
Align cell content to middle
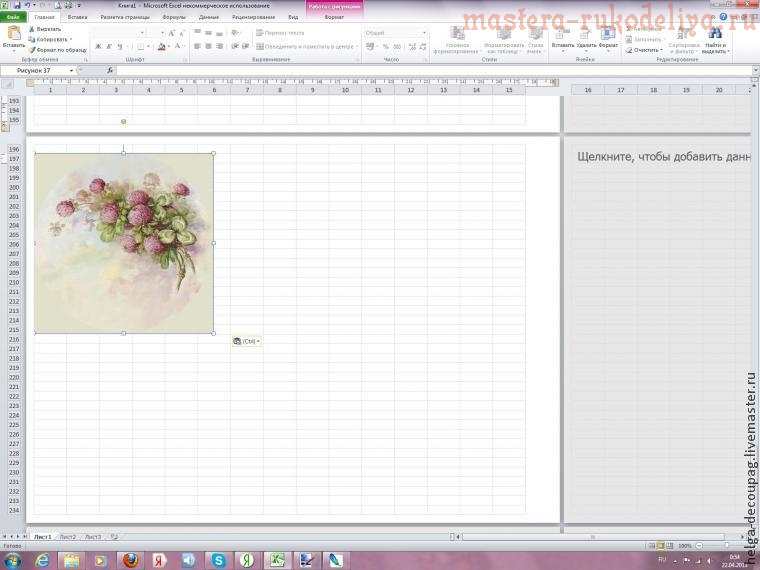208,33
